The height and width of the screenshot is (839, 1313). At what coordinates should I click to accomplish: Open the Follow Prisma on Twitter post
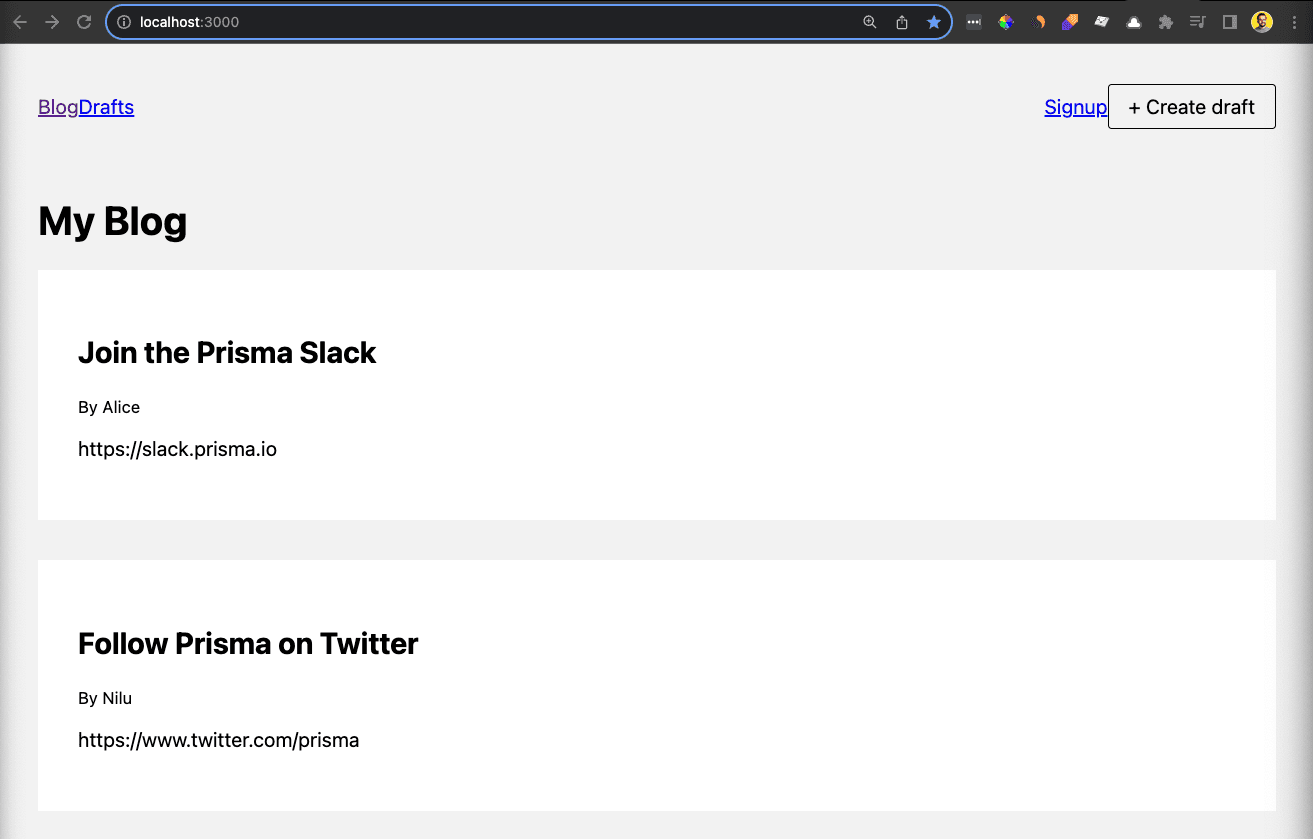click(248, 644)
